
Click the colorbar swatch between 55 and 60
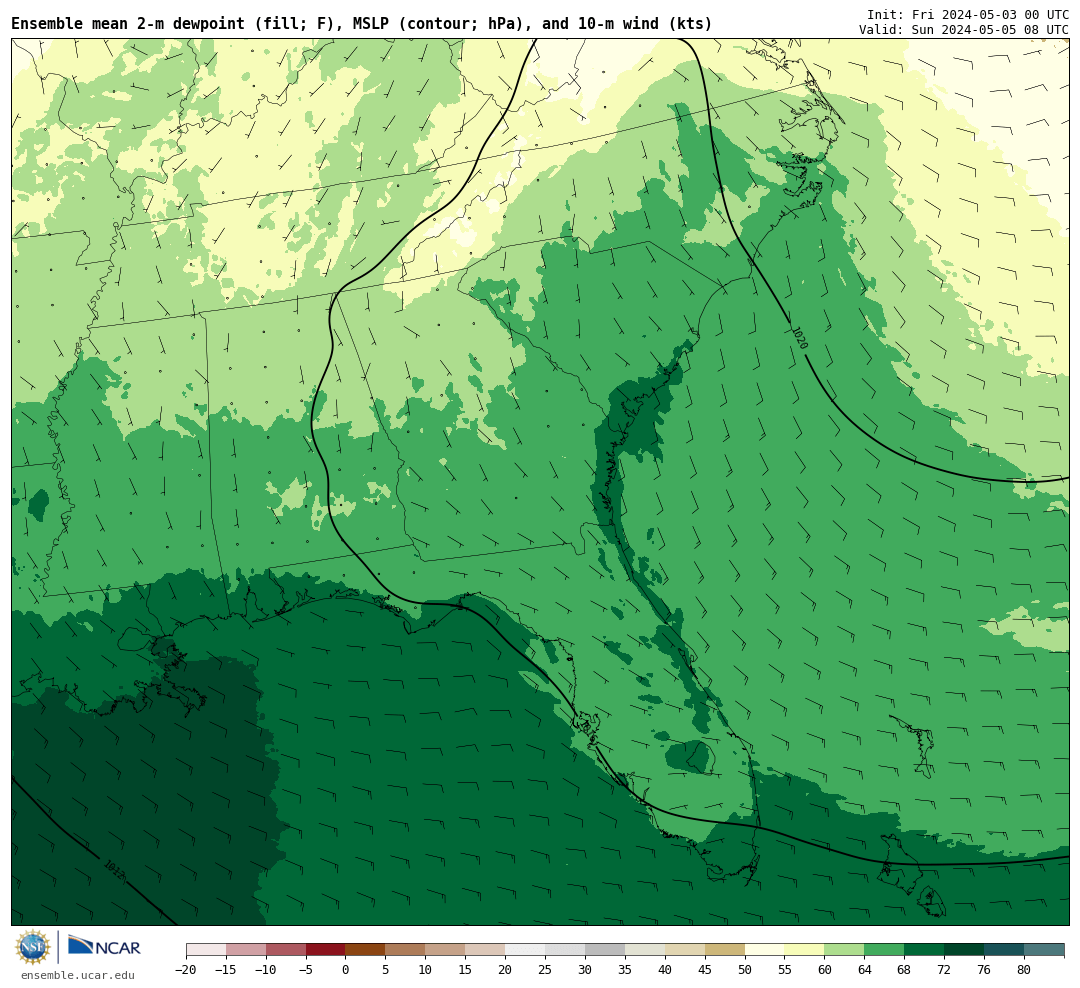pyautogui.click(x=805, y=950)
